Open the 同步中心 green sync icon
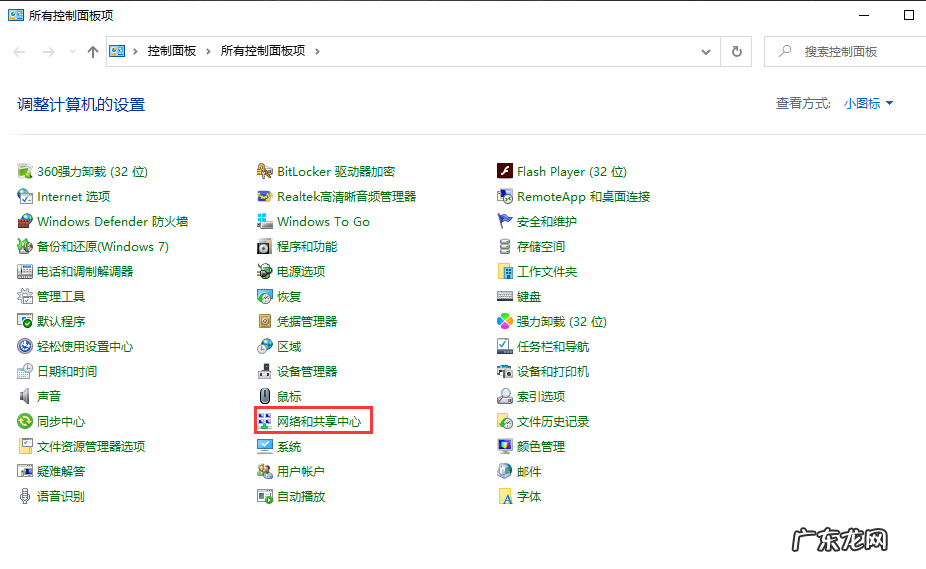This screenshot has width=926, height=569. [x=25, y=421]
